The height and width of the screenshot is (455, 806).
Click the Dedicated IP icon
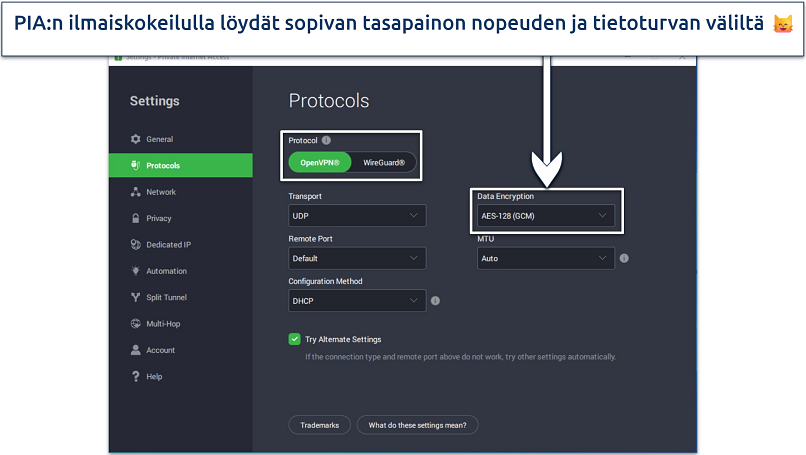click(135, 244)
